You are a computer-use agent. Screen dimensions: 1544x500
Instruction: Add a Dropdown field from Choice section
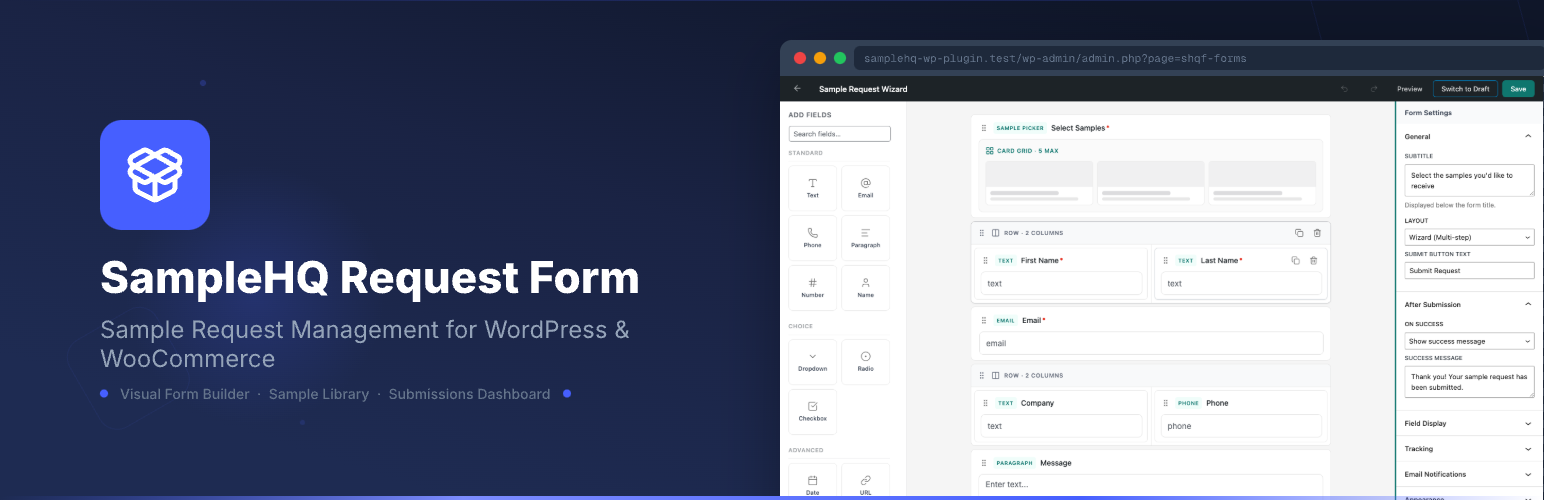pos(812,362)
